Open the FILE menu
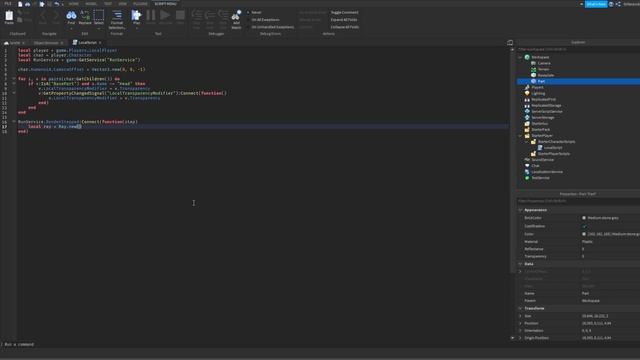The width and height of the screenshot is (640, 360). (8, 4)
